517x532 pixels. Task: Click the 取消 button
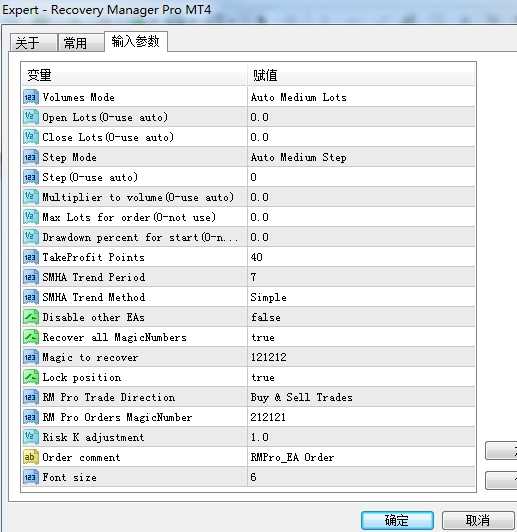click(478, 520)
